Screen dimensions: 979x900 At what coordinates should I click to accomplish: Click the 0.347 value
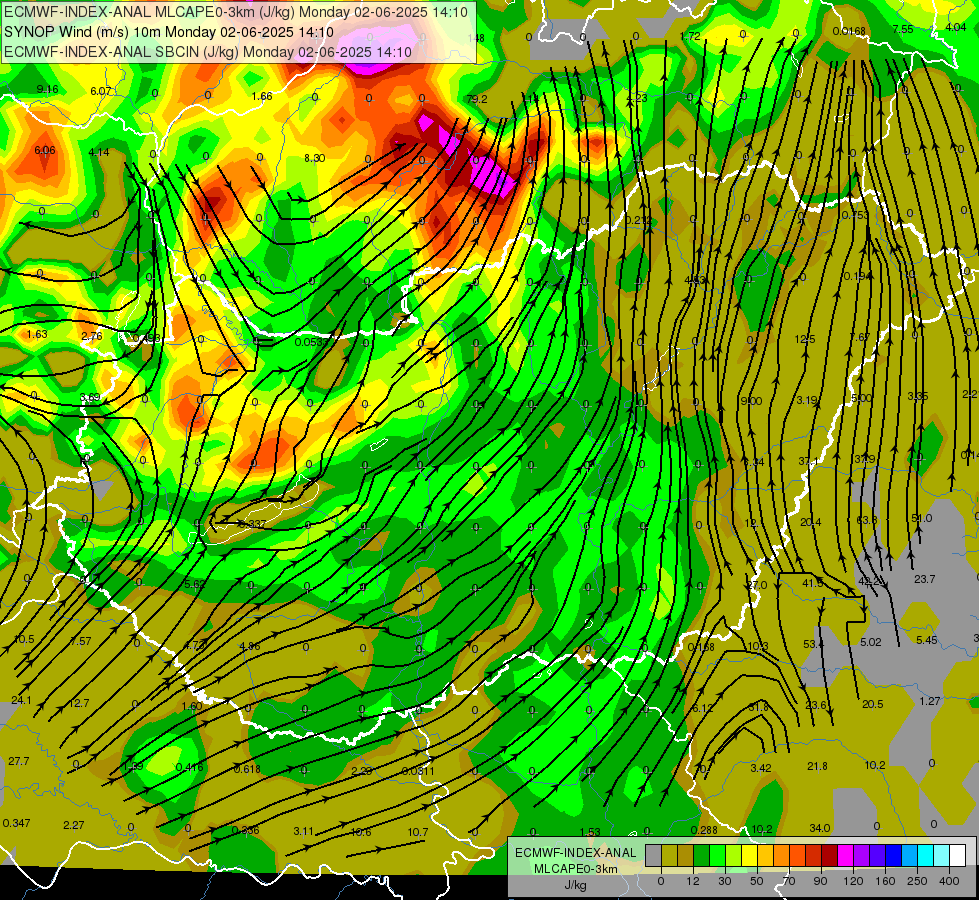(16, 823)
